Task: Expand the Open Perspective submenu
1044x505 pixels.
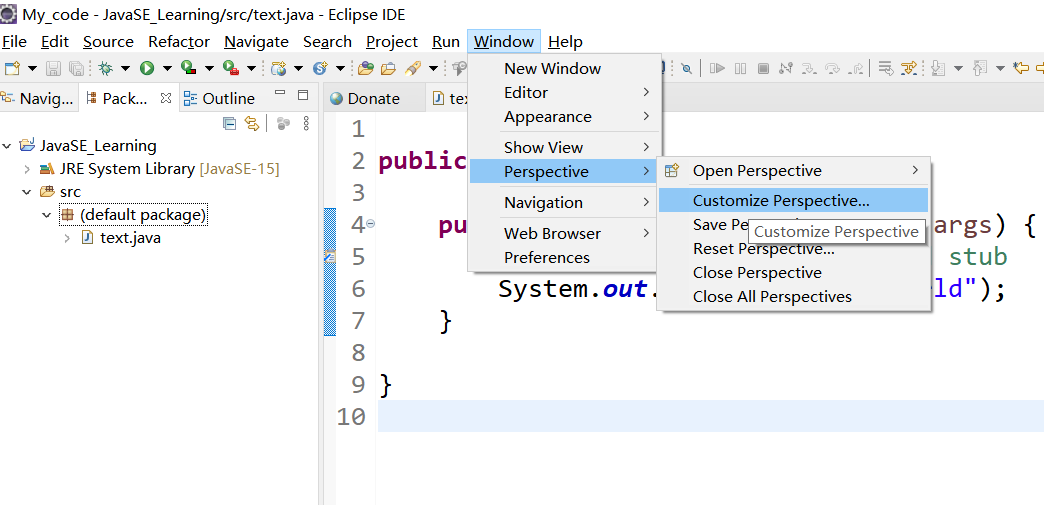Action: click(793, 171)
